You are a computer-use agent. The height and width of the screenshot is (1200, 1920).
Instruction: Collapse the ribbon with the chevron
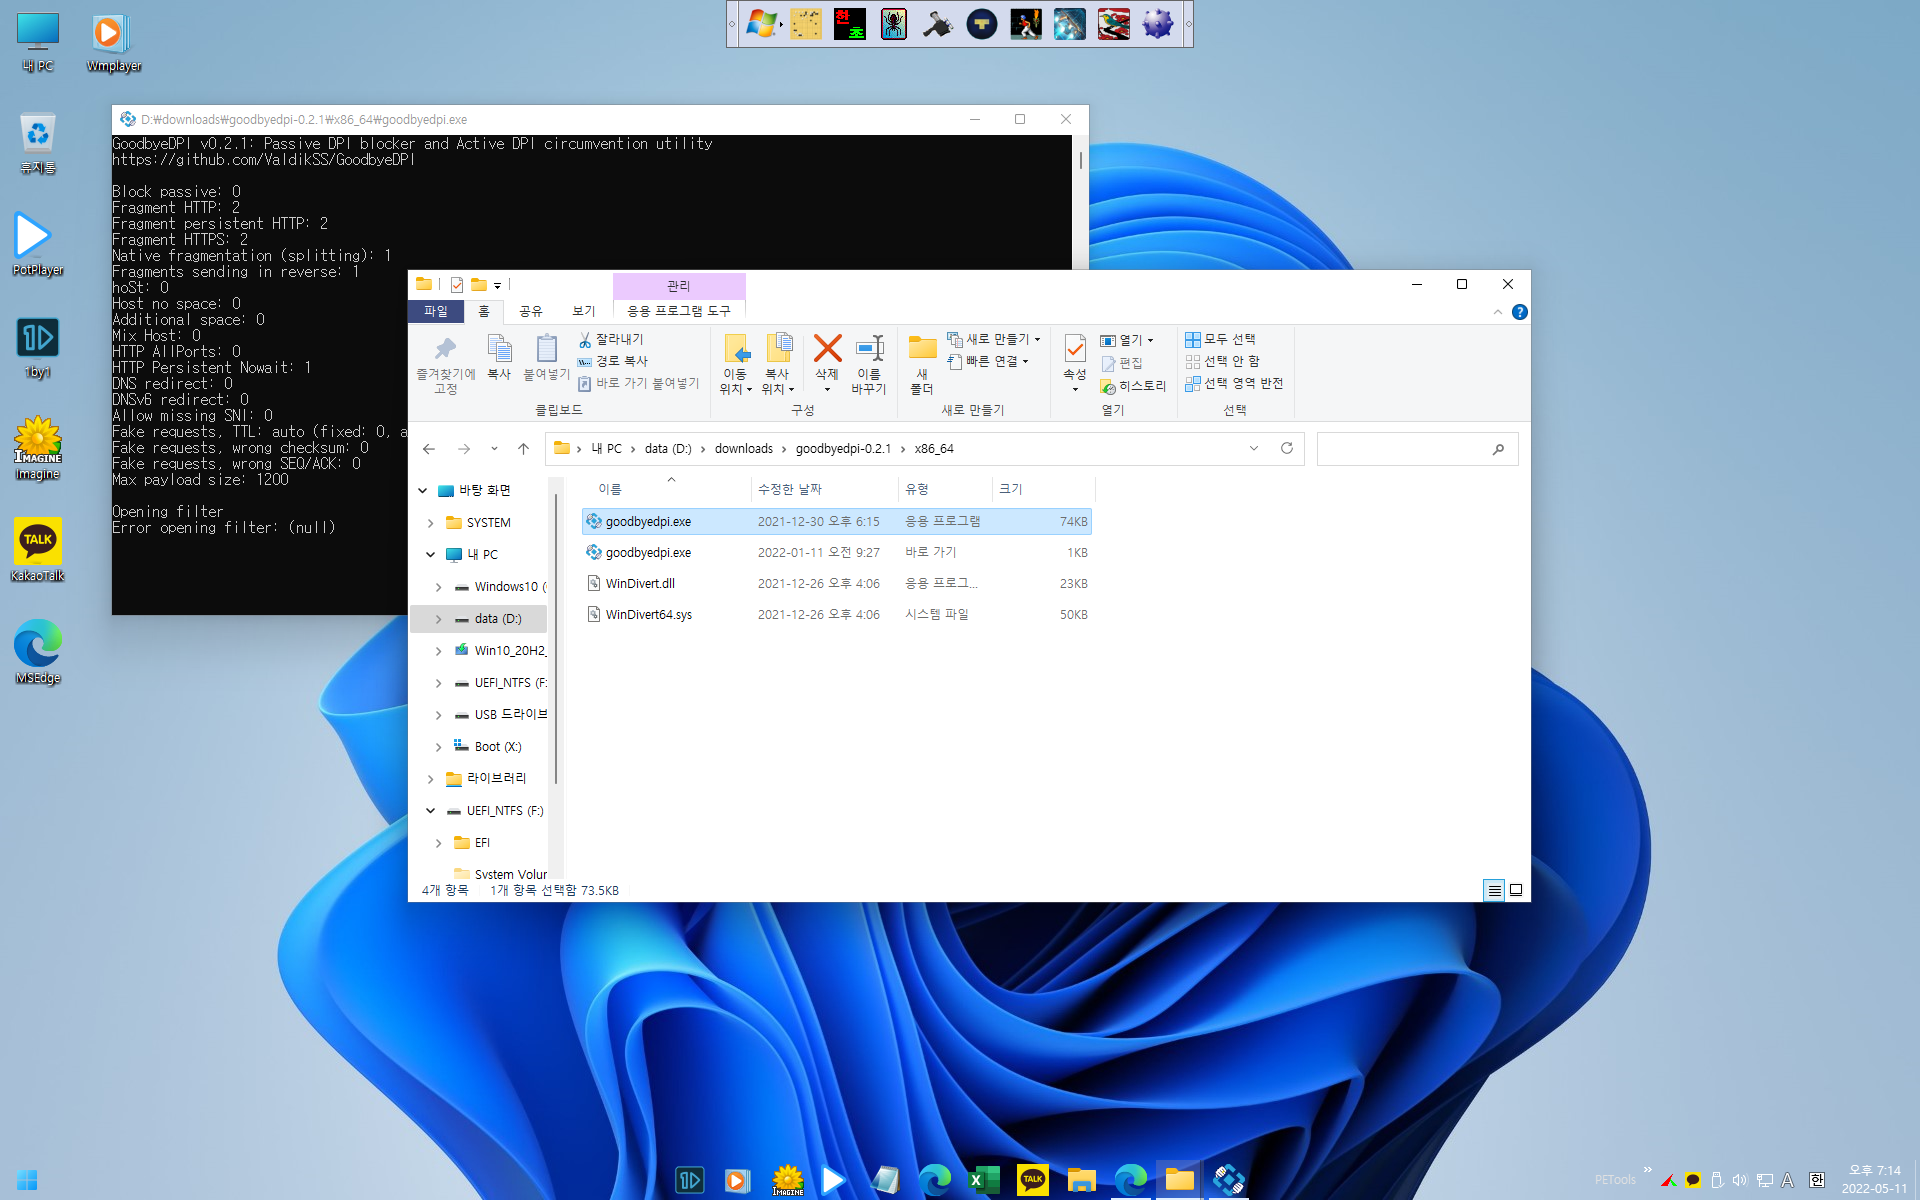coord(1498,312)
